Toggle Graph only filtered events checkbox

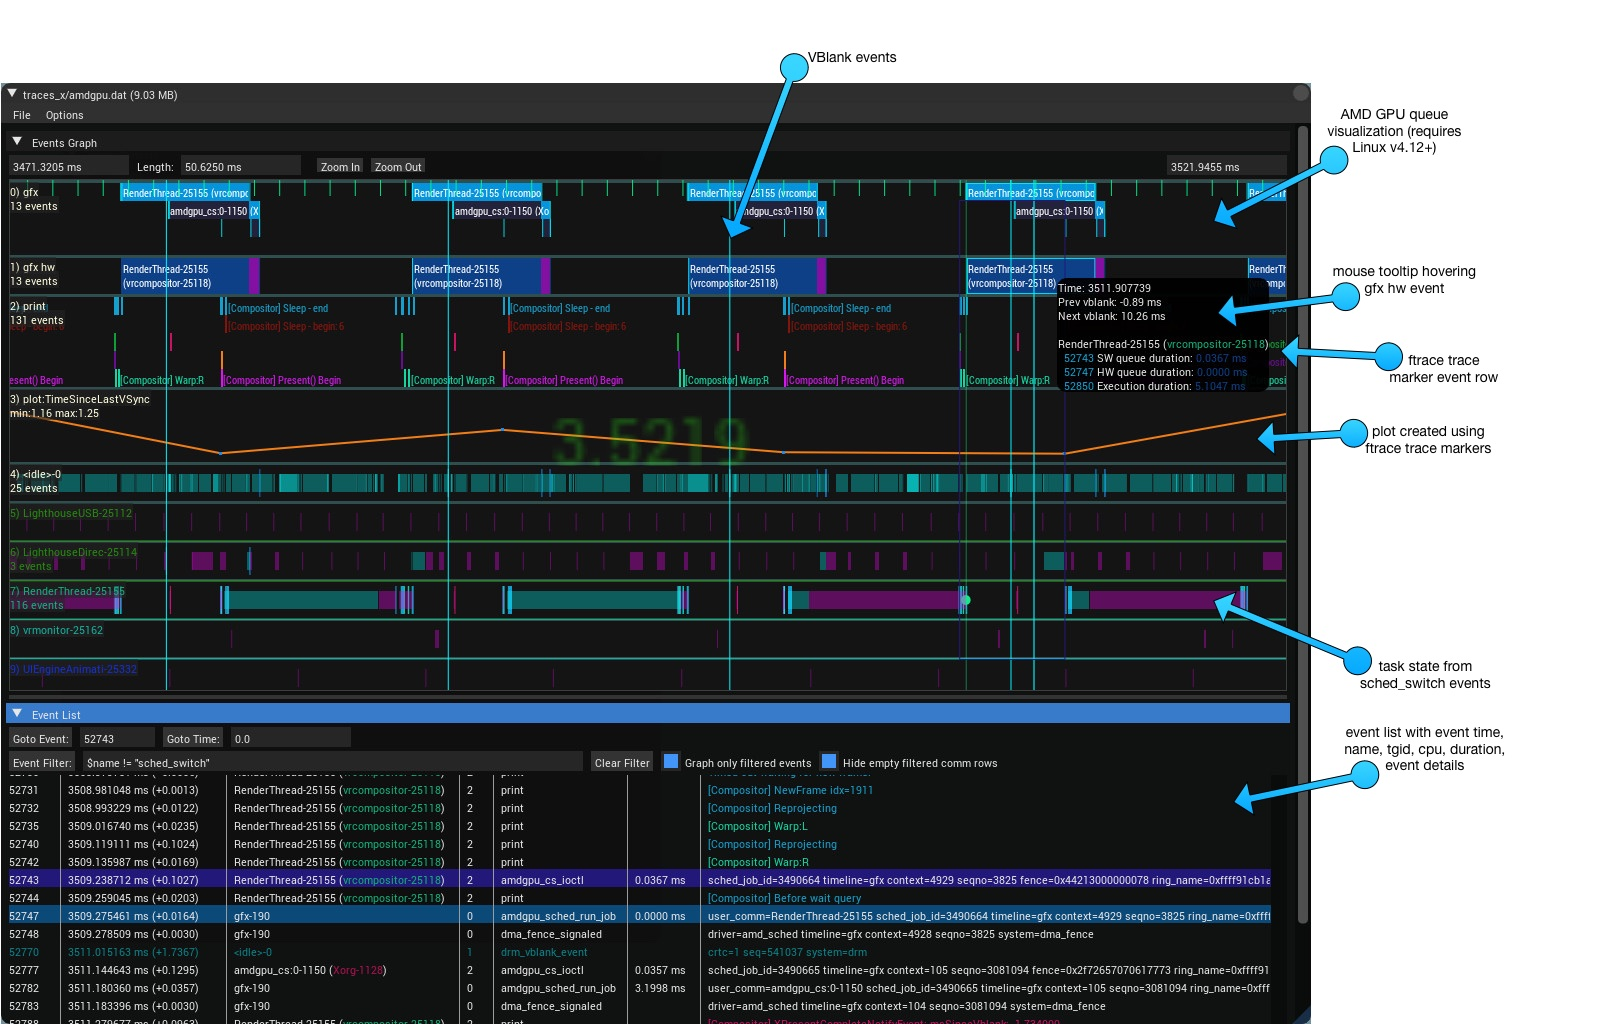point(671,761)
